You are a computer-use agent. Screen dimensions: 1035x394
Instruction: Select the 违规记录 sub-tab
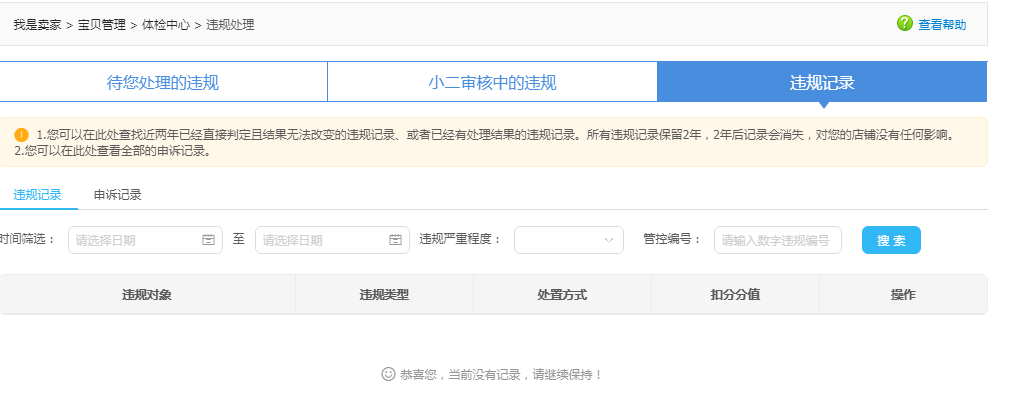(x=38, y=195)
